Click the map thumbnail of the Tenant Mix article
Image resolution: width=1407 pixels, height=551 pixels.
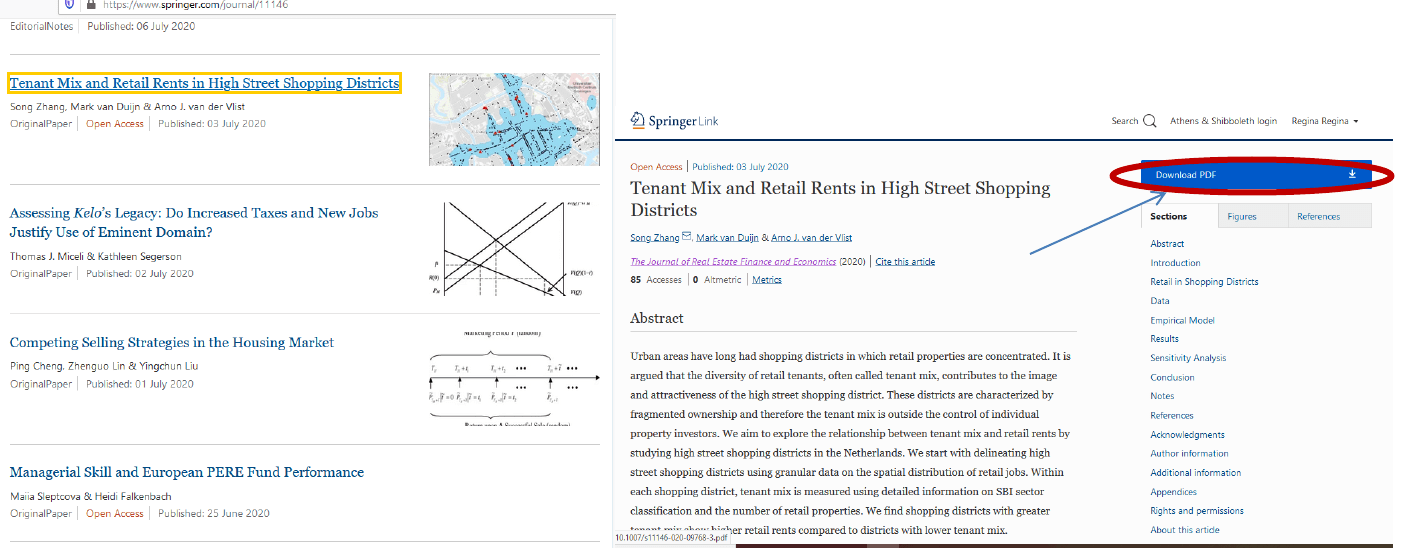(514, 118)
